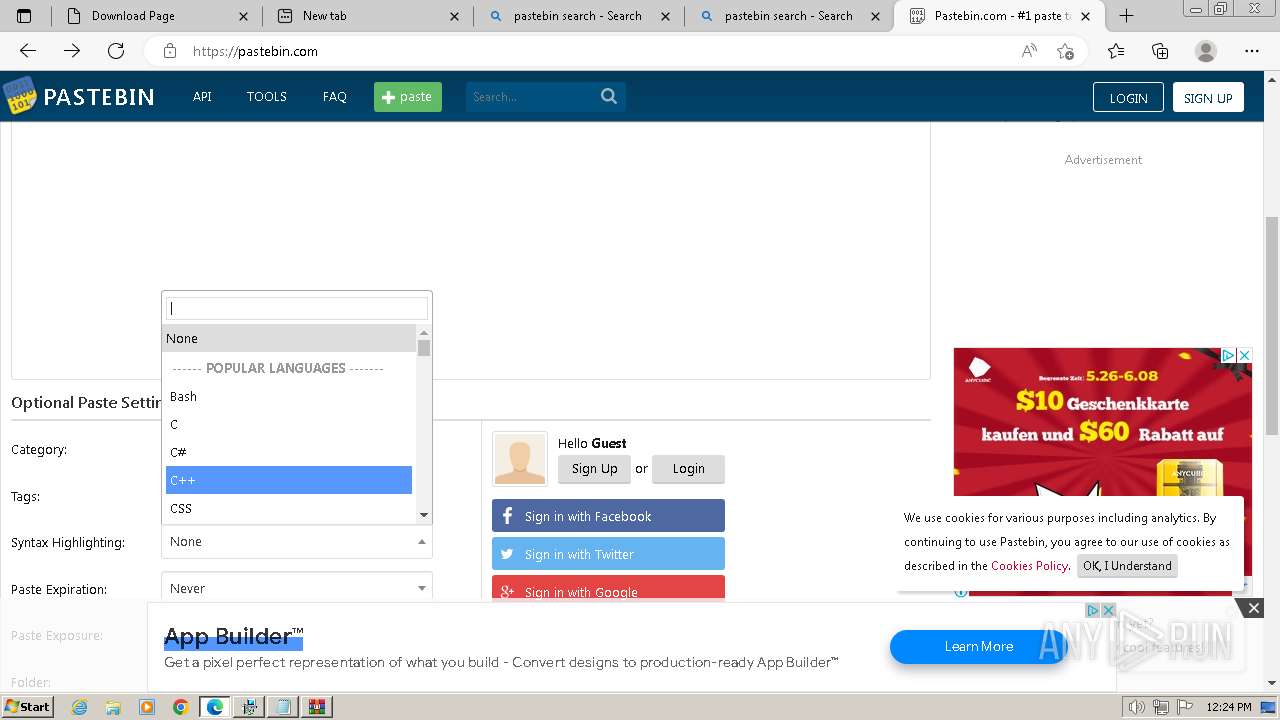
Task: Open Edge Settings and more menu
Action: tap(1252, 51)
